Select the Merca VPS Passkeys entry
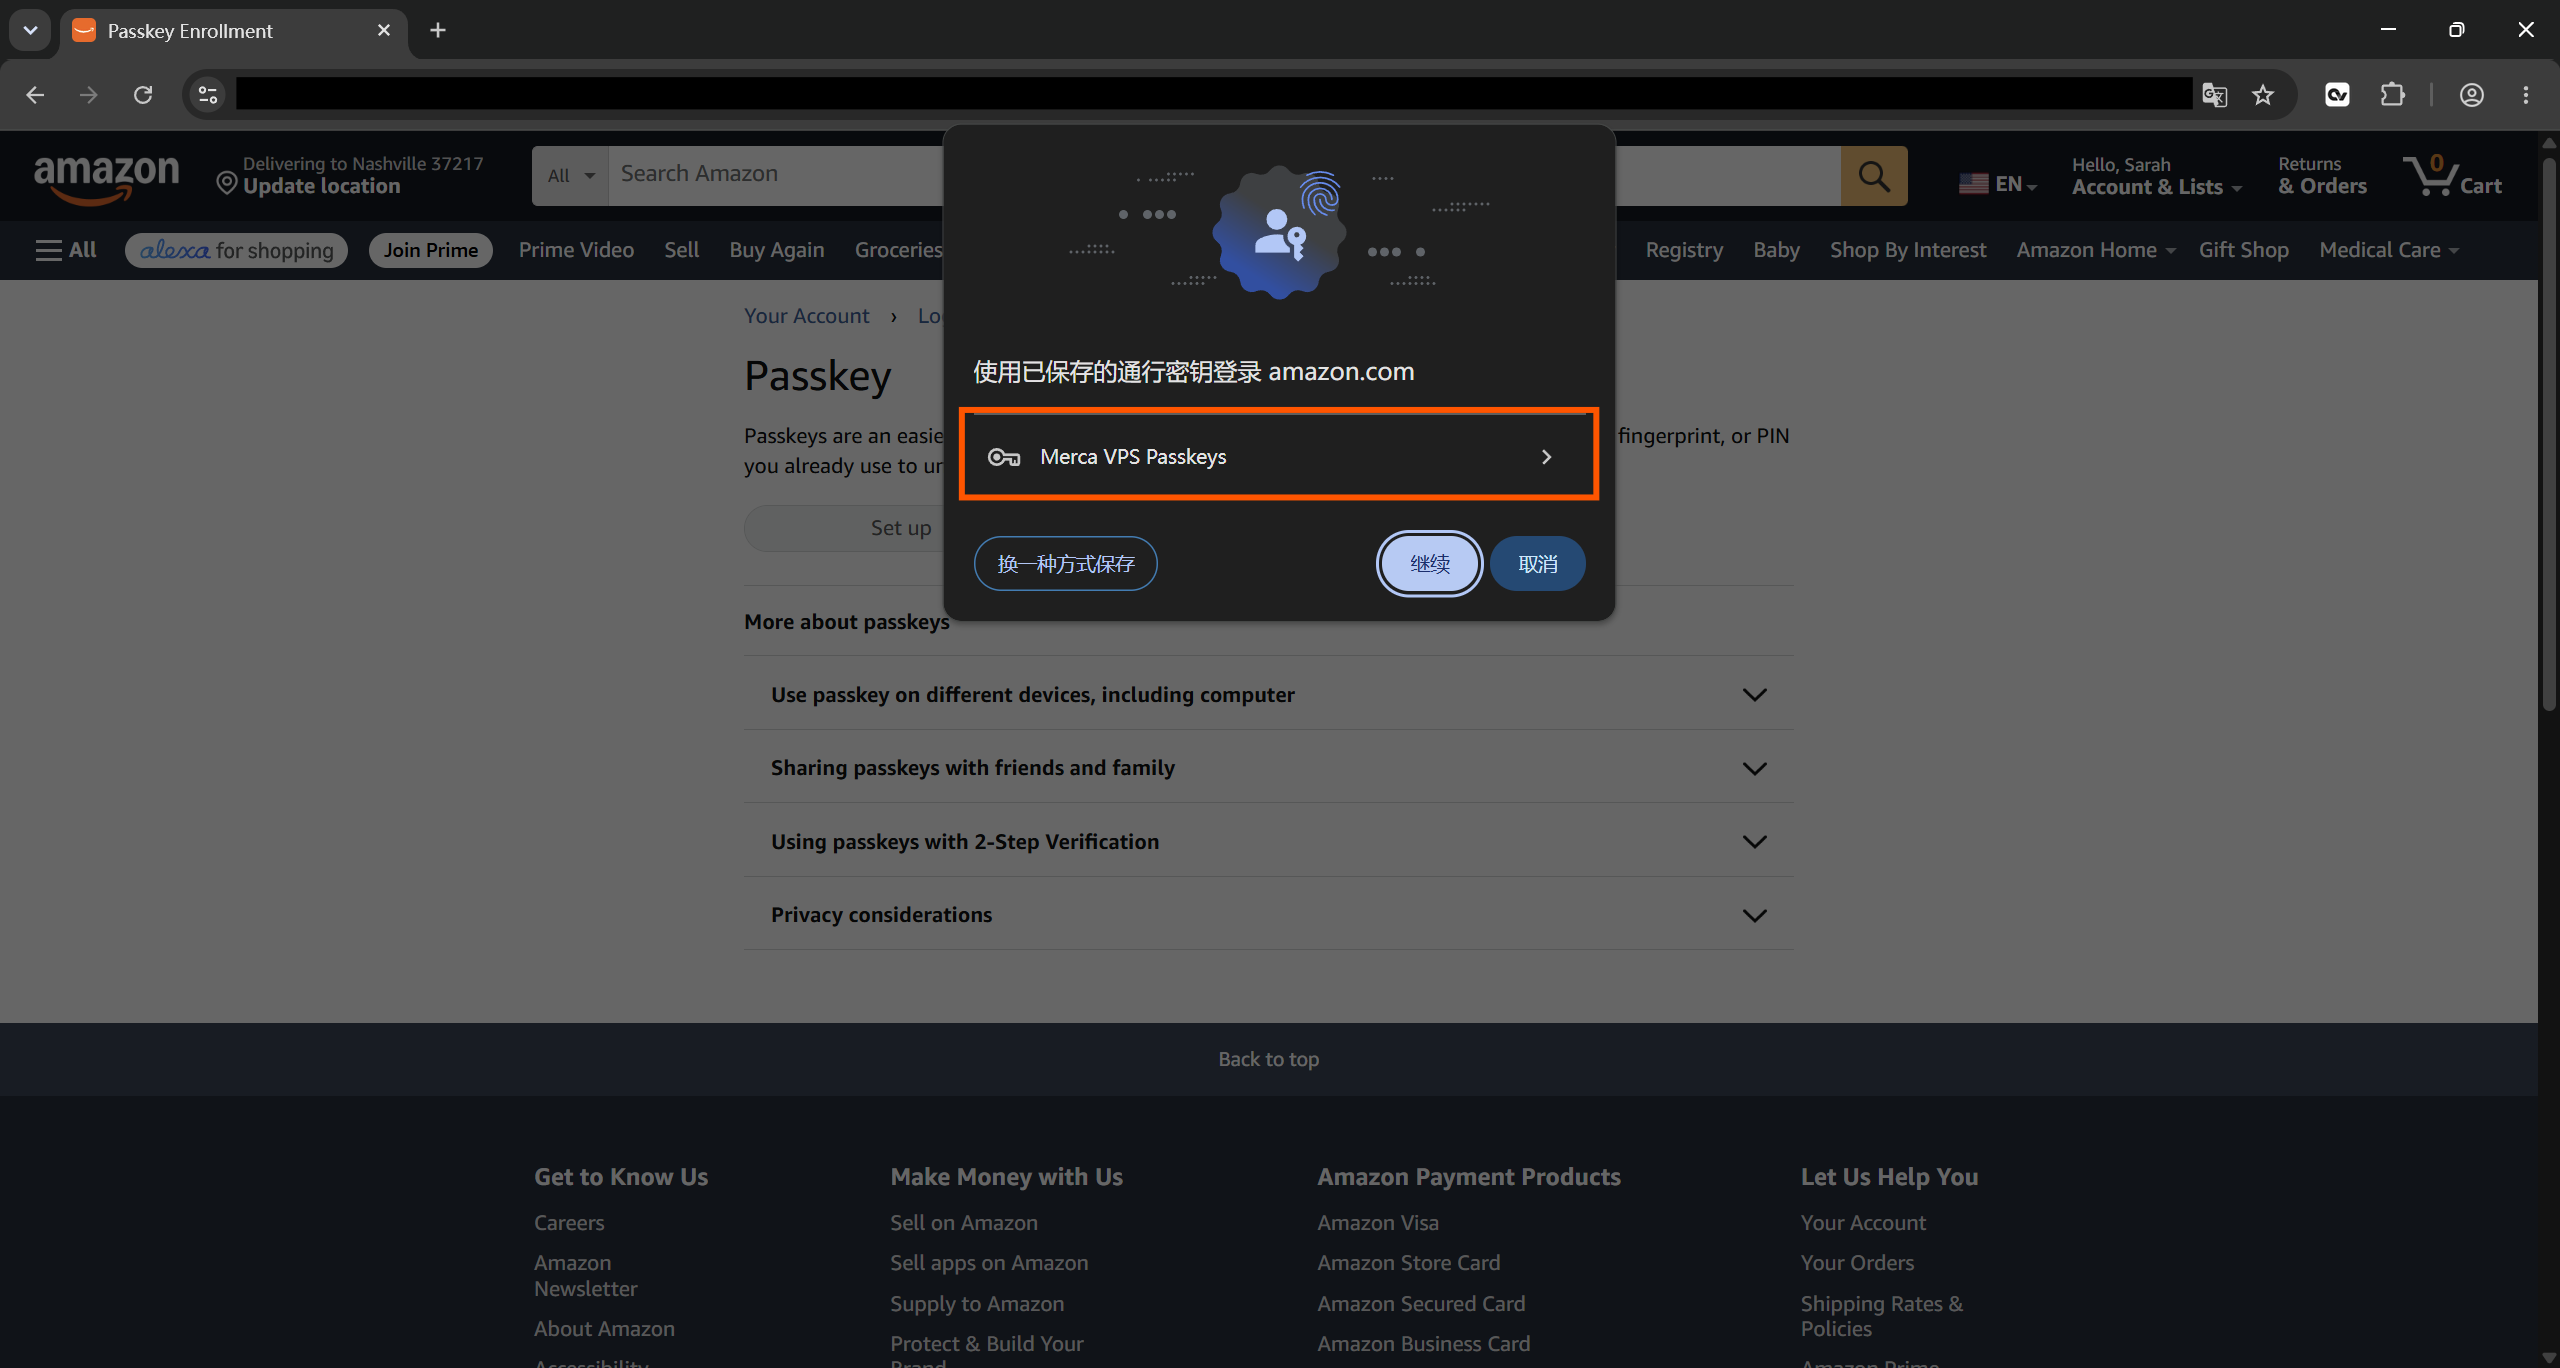2560x1368 pixels. click(1279, 456)
